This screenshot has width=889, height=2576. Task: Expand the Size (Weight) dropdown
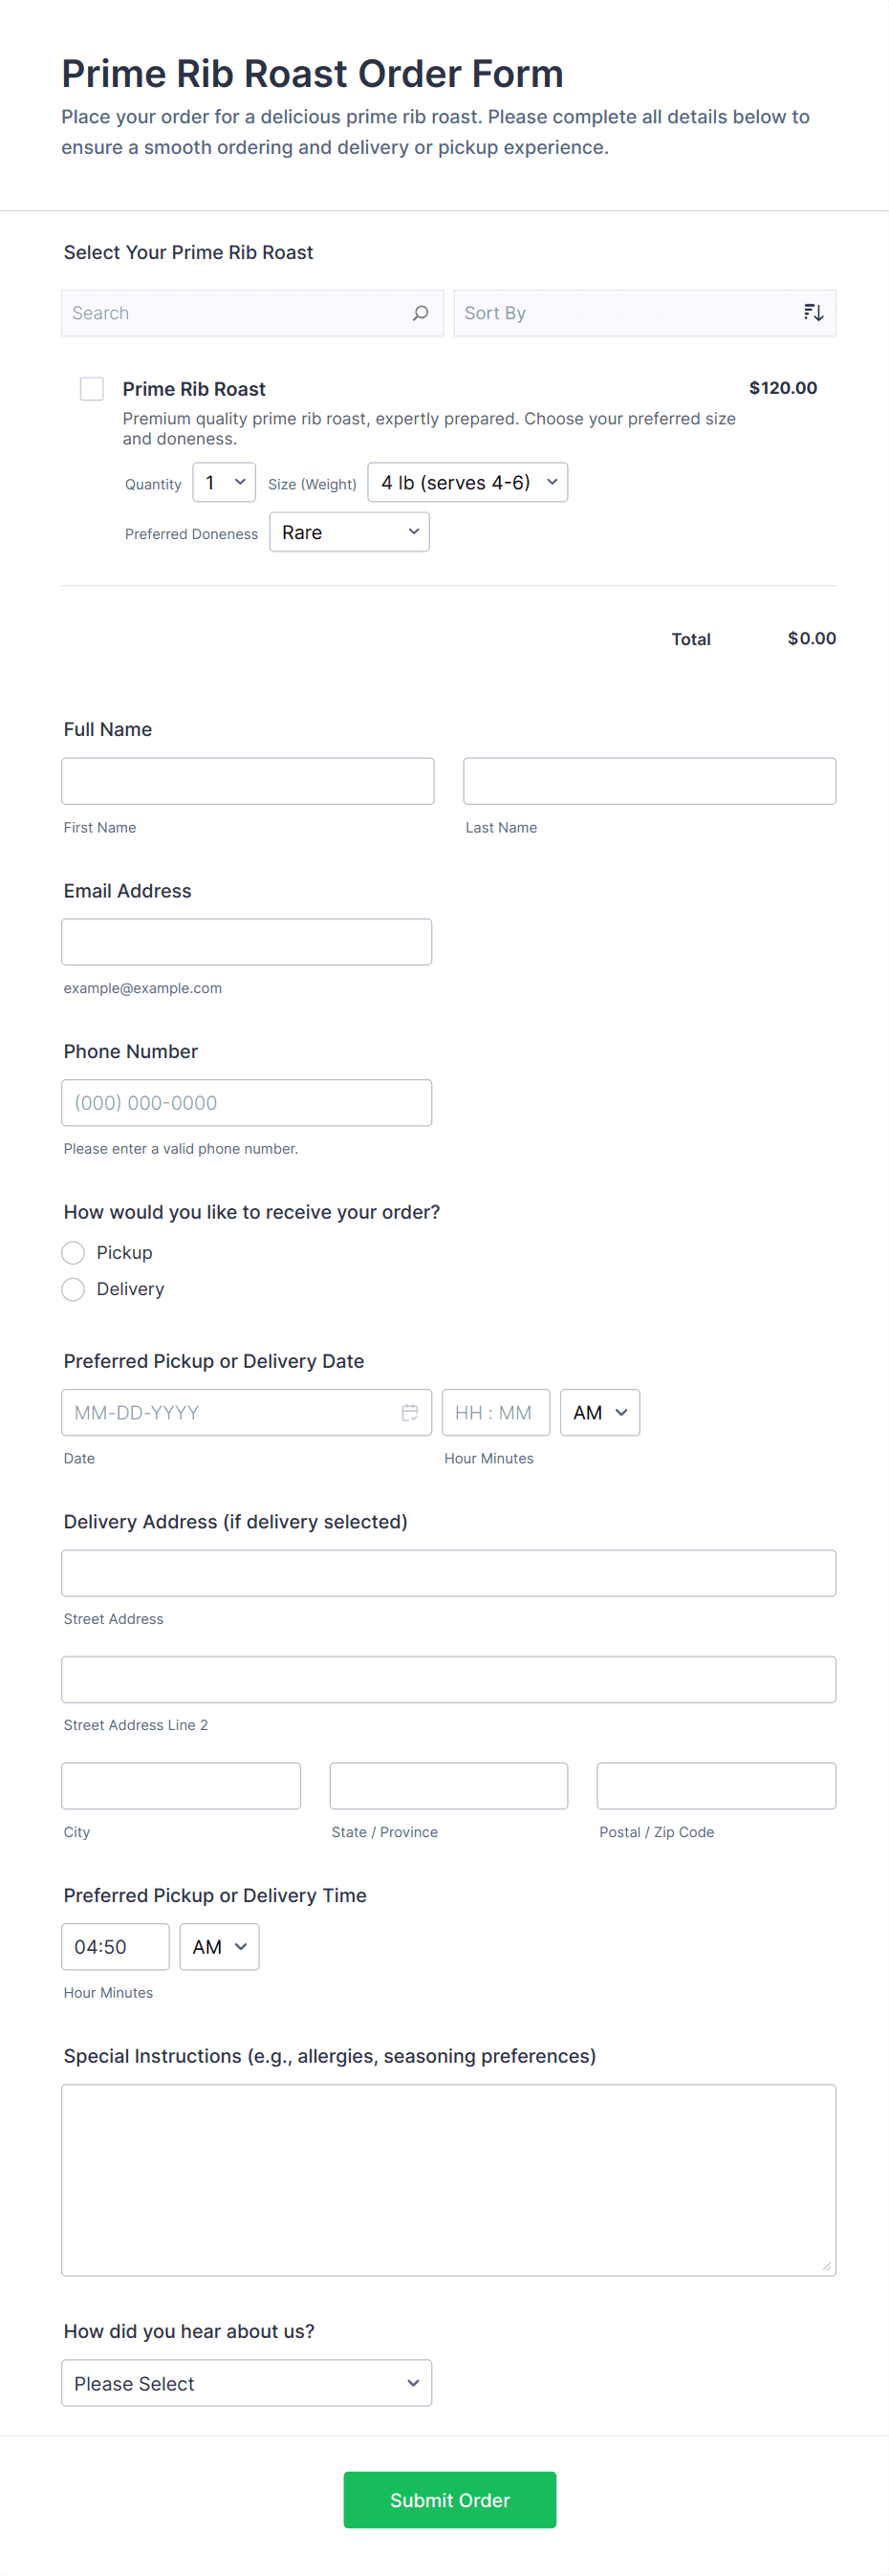(x=467, y=482)
